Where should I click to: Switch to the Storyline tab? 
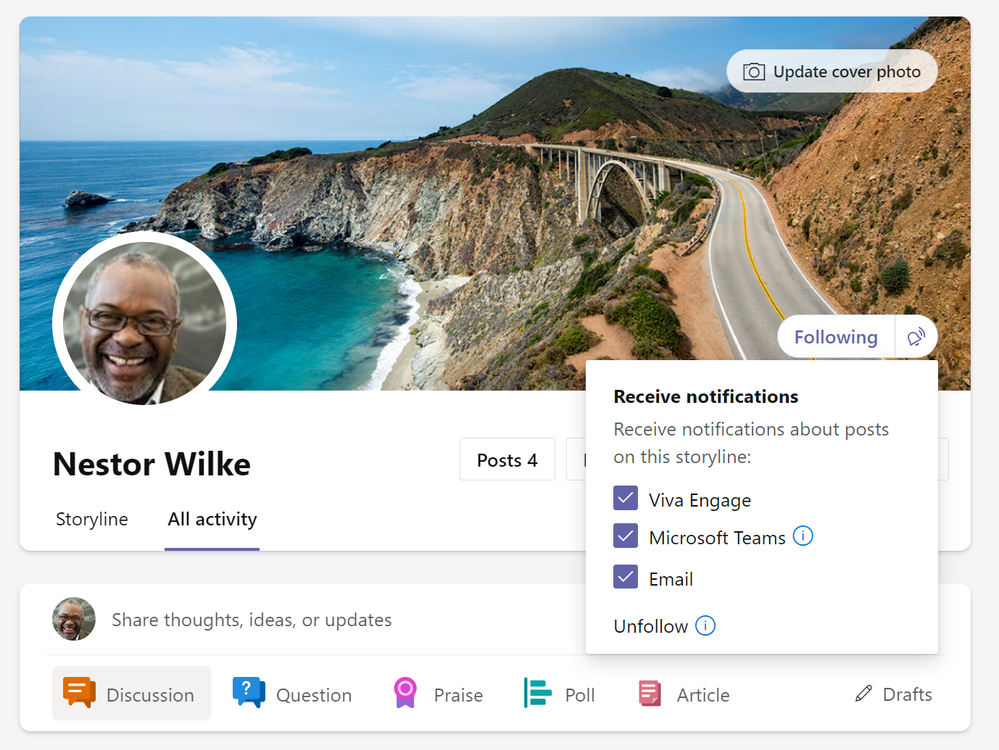(x=91, y=519)
